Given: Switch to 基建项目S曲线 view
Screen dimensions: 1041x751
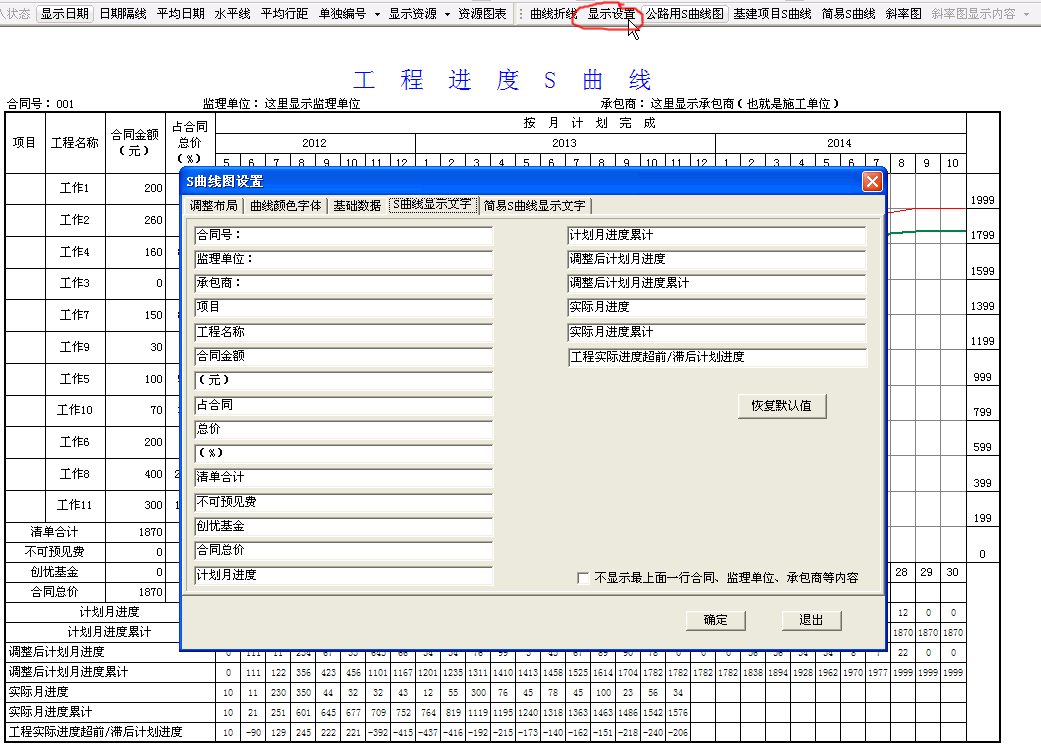Looking at the screenshot, I should coord(772,13).
